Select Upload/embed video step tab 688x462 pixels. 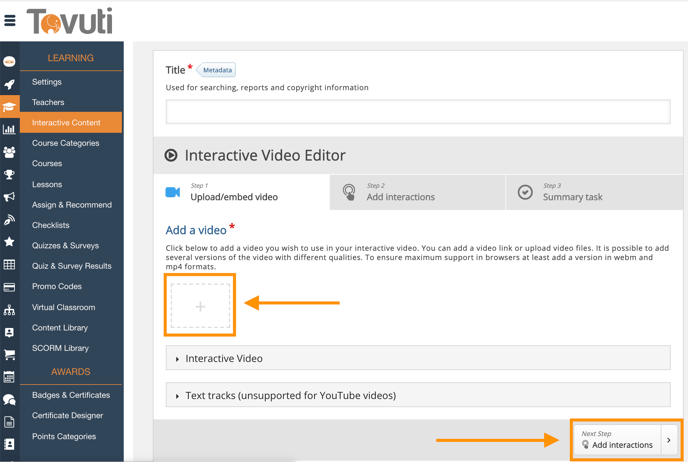click(234, 192)
